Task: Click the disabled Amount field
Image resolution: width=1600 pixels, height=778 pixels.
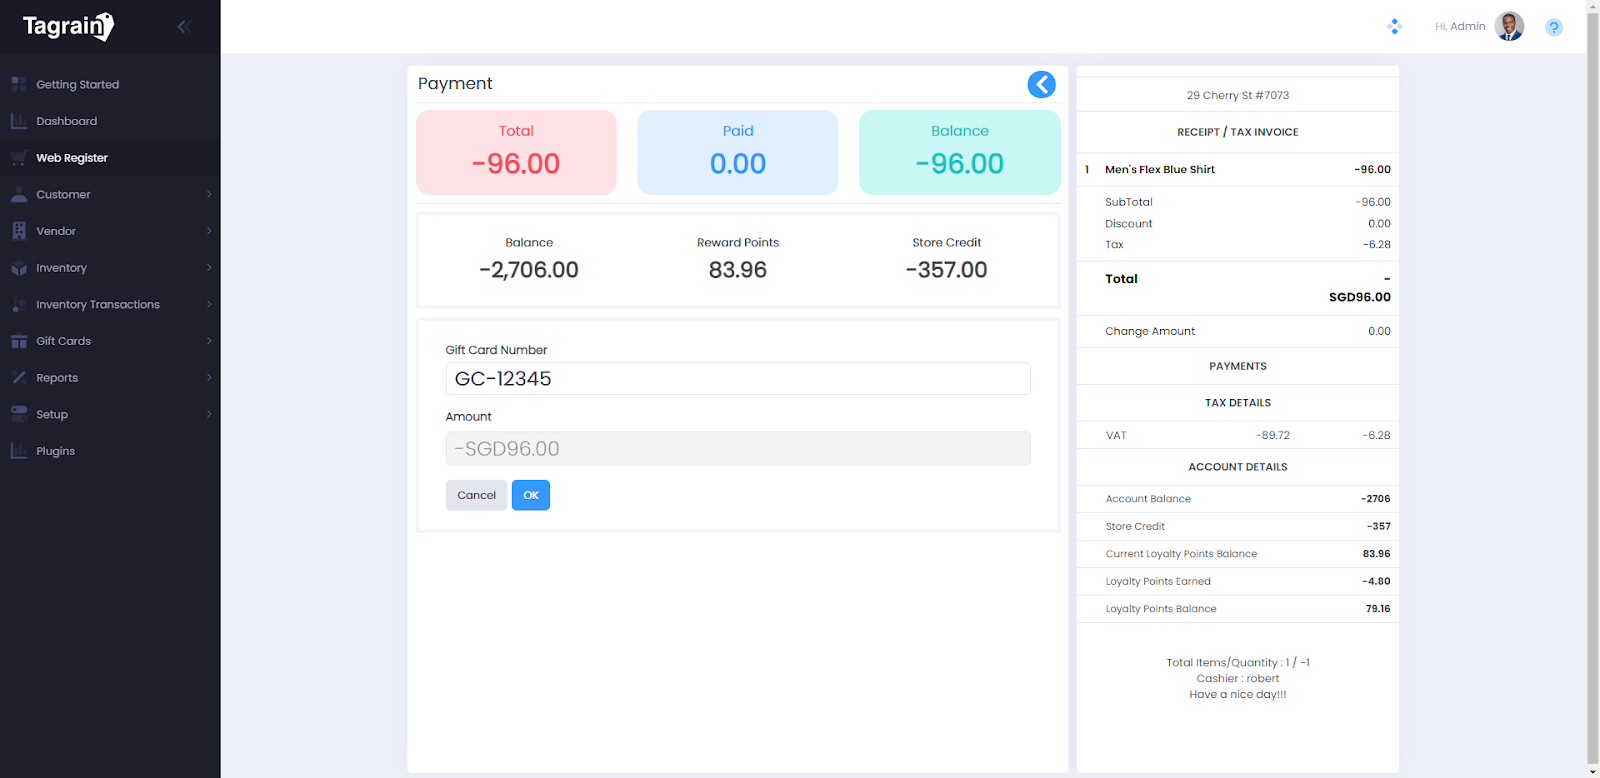Action: pos(738,449)
